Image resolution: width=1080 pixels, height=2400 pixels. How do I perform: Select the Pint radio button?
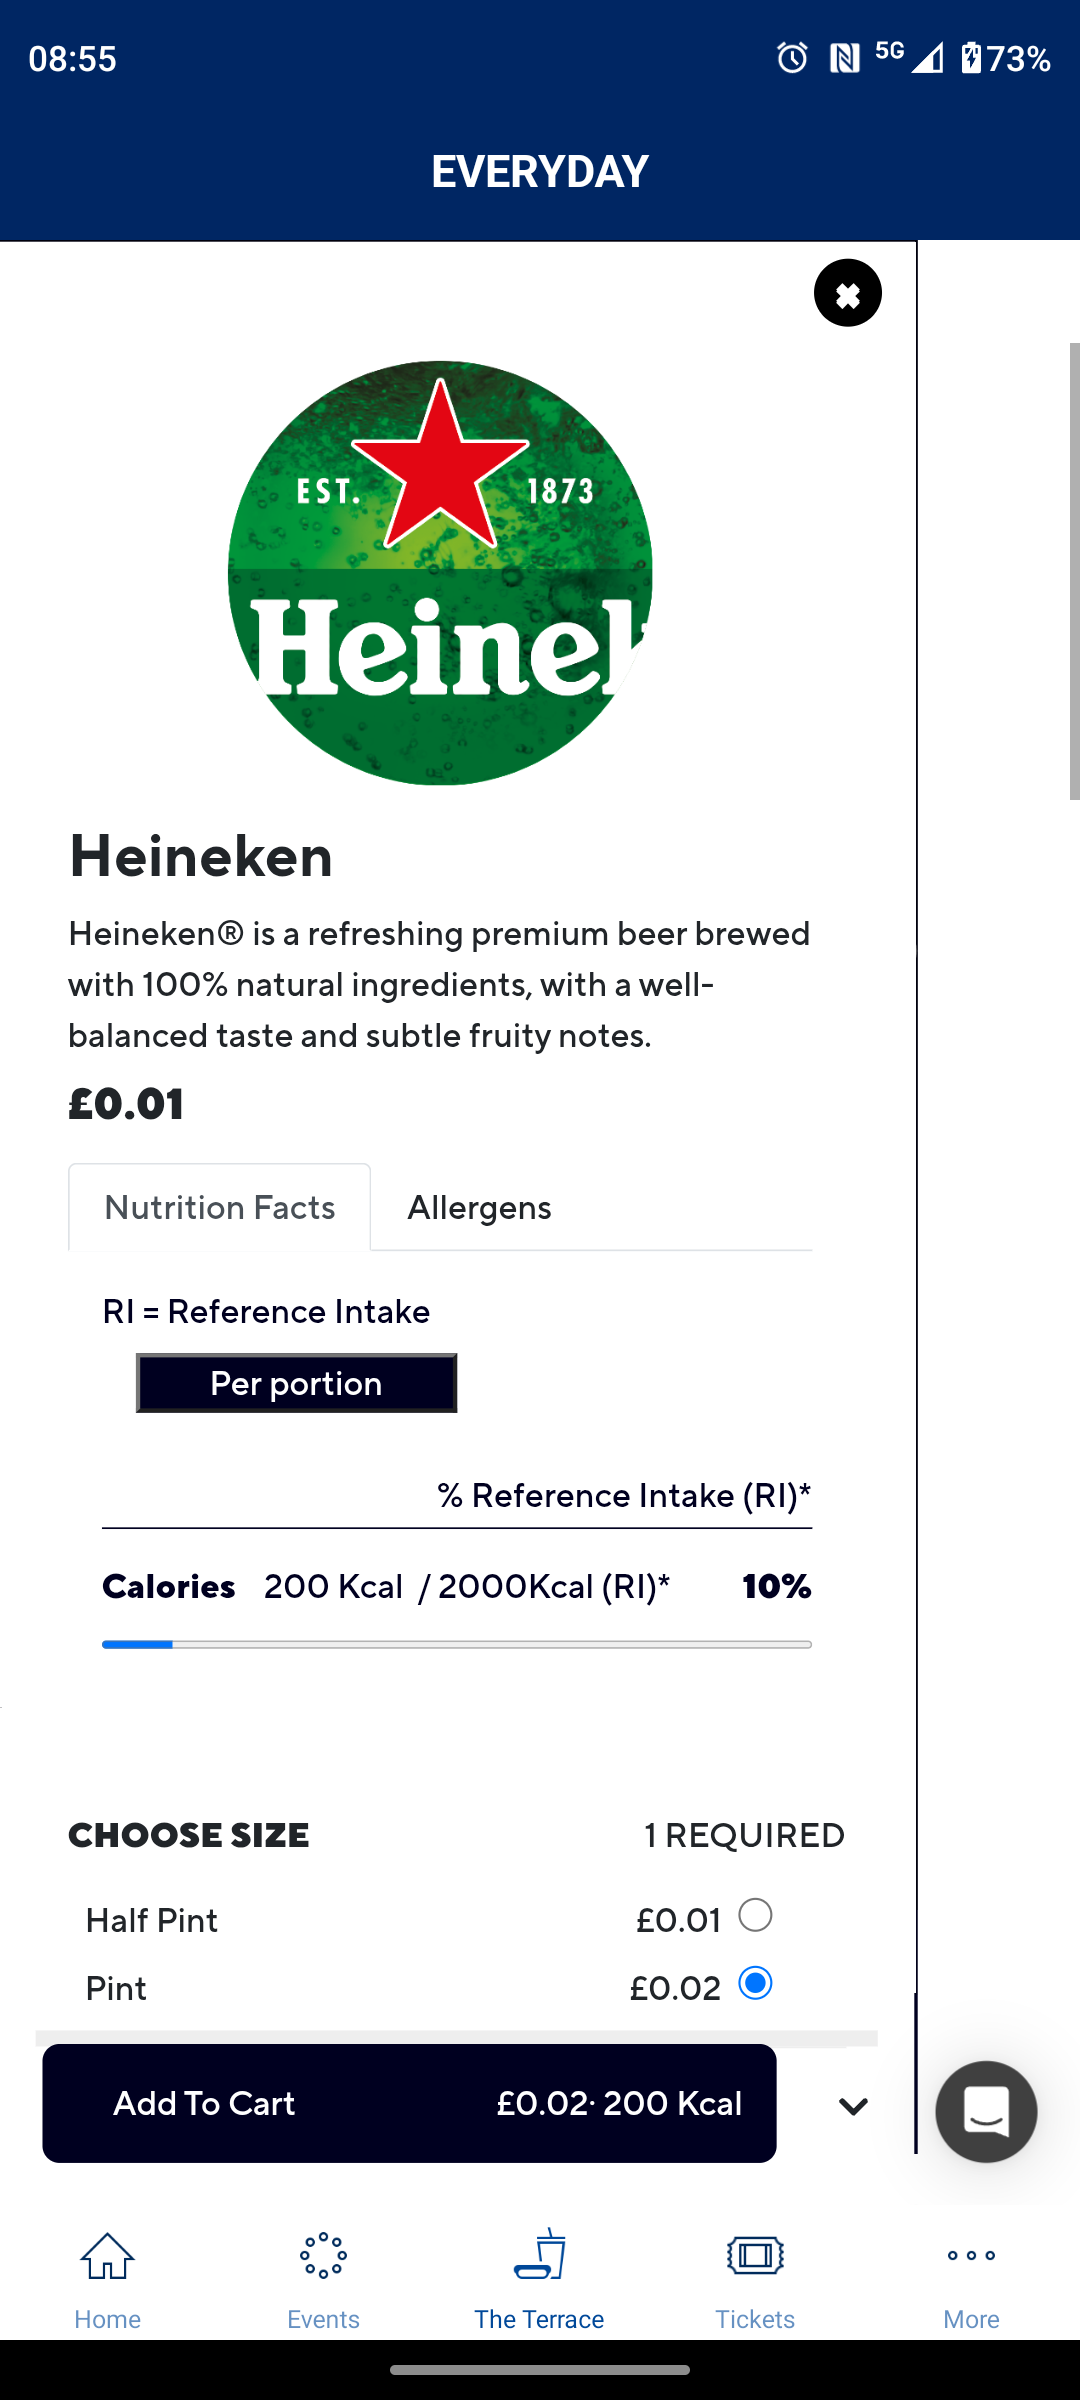[x=755, y=1983]
